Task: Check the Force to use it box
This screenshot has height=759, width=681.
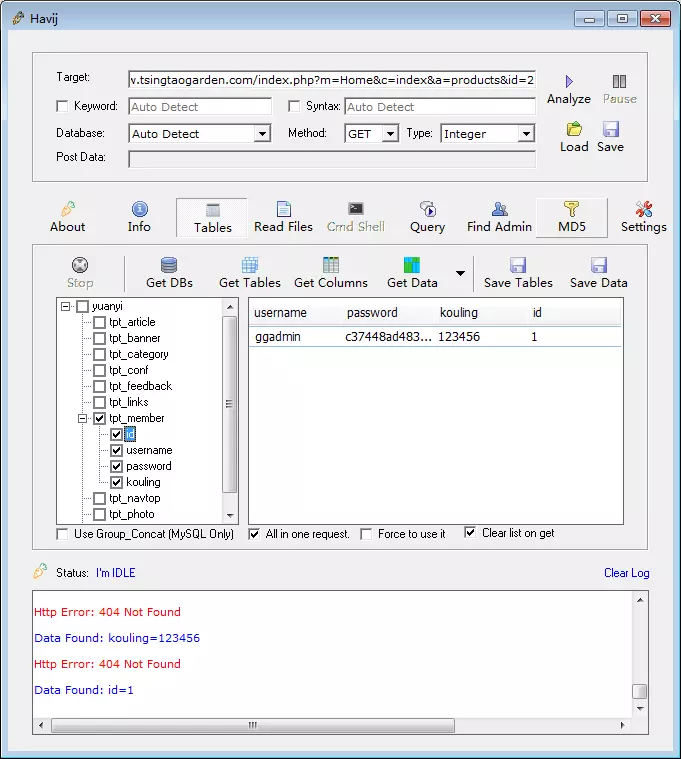Action: (x=366, y=534)
